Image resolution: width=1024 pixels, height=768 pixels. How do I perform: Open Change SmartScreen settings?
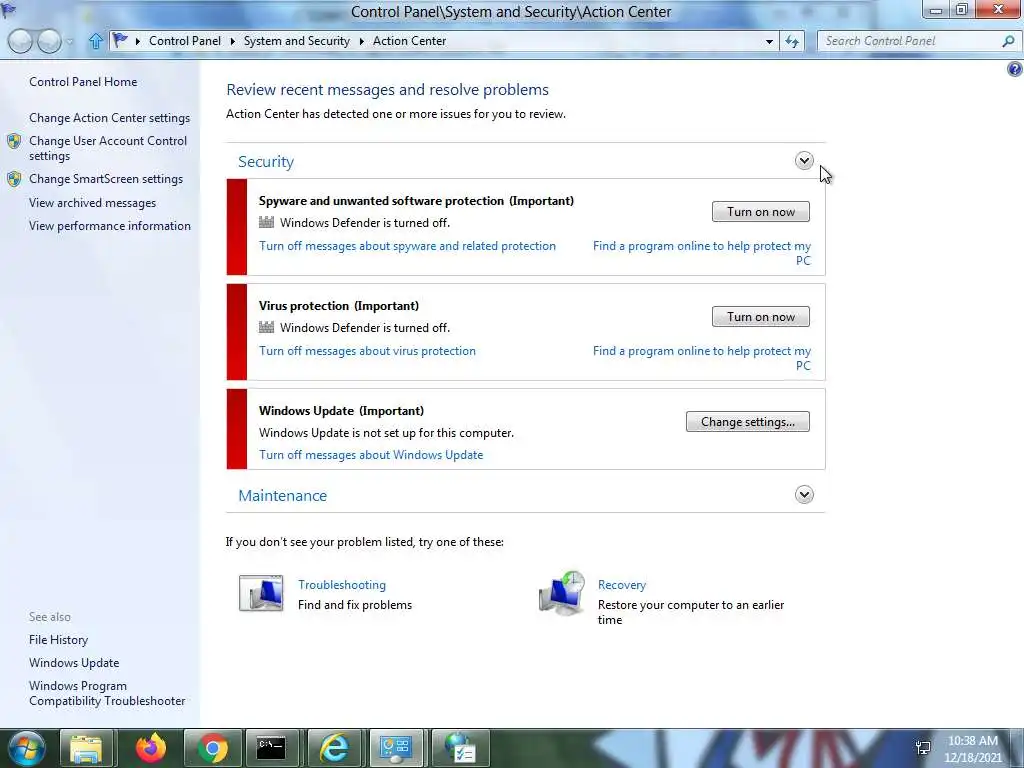[x=106, y=179]
